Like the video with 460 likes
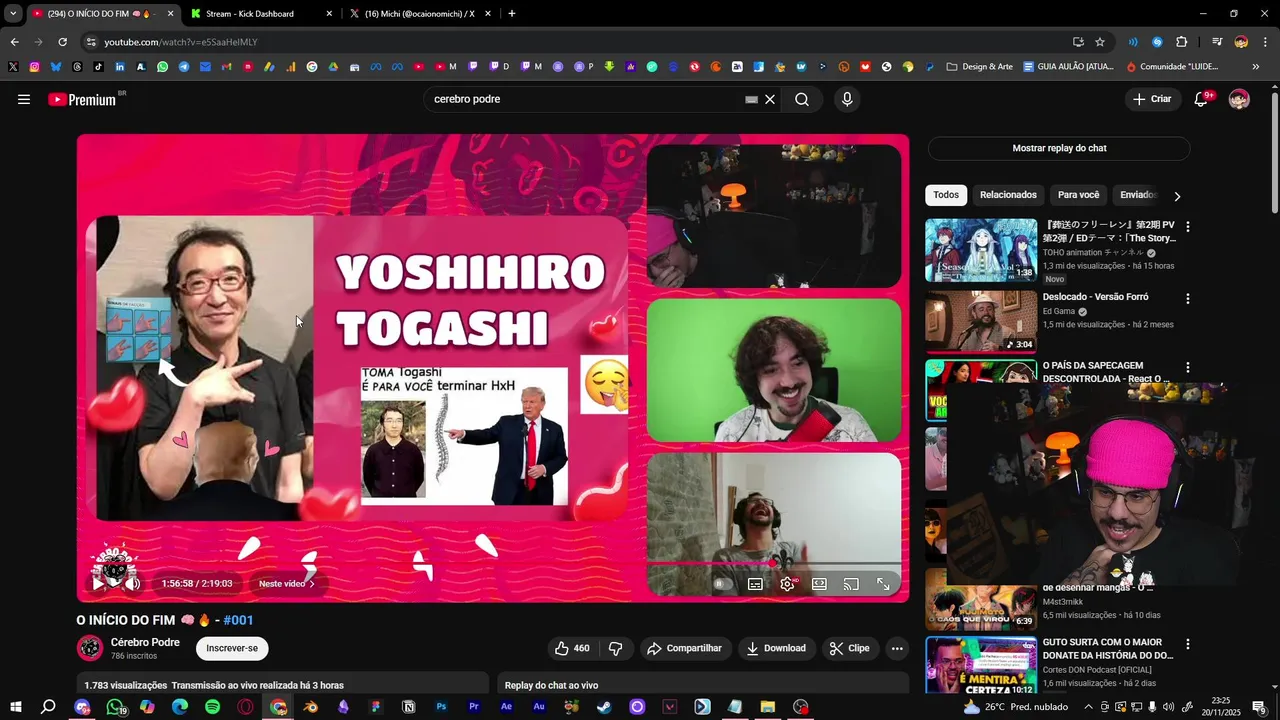The image size is (1280, 720). (572, 648)
